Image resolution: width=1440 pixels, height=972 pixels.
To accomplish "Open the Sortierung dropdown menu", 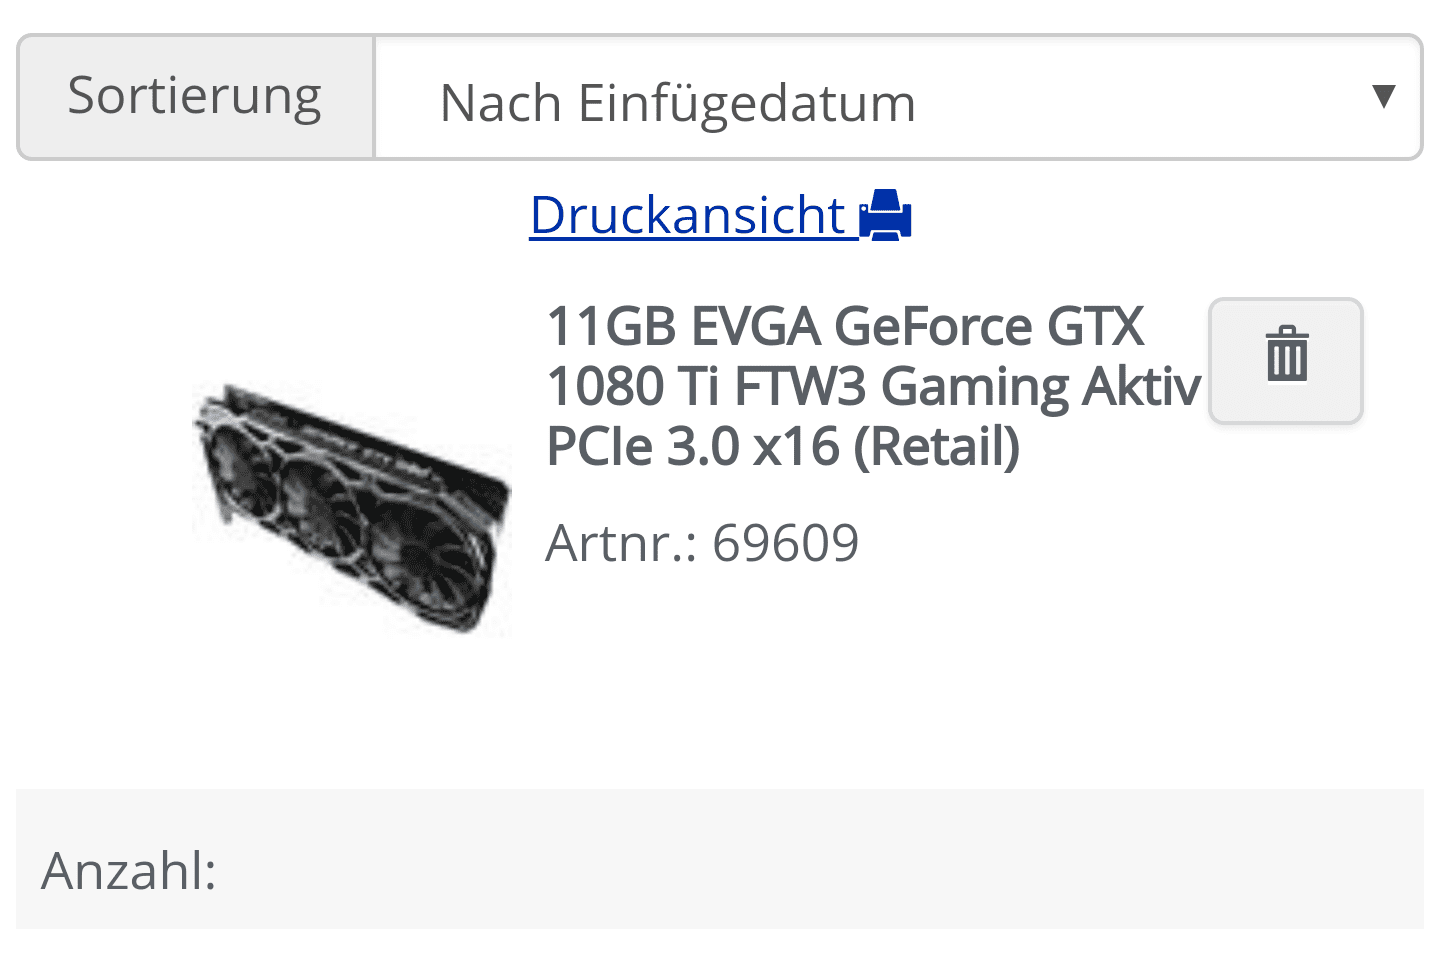I will tap(898, 97).
